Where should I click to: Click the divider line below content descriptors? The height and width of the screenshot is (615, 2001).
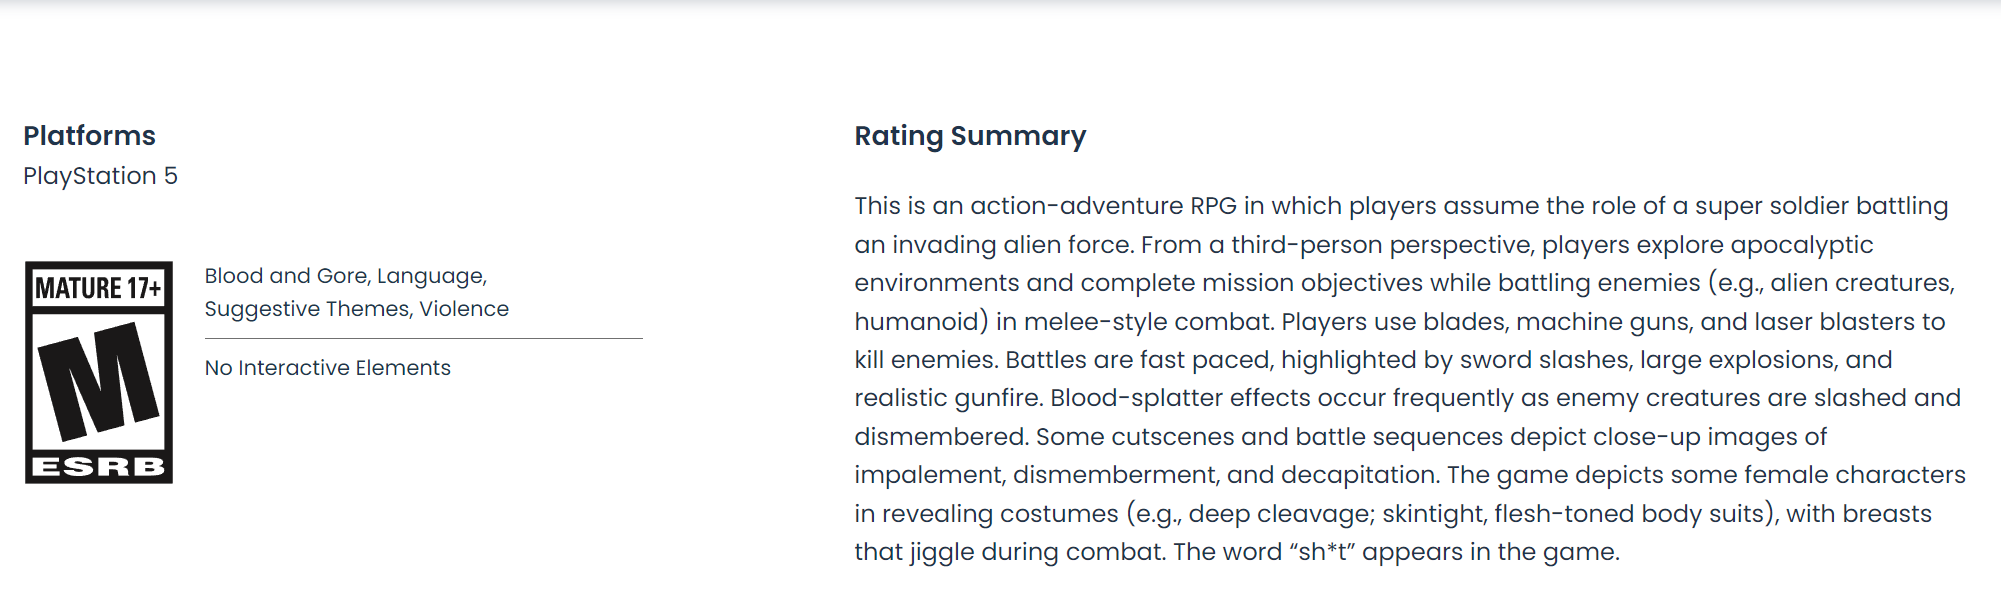[423, 339]
